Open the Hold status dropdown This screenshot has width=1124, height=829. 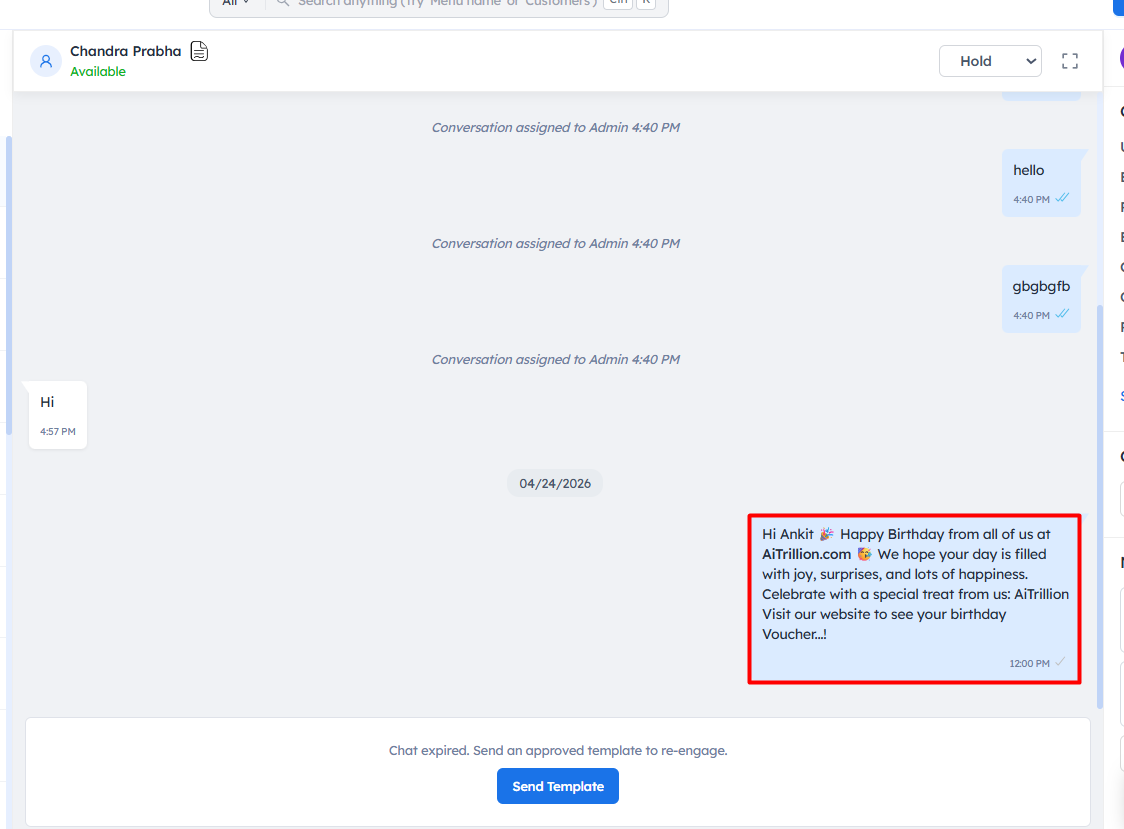point(989,61)
